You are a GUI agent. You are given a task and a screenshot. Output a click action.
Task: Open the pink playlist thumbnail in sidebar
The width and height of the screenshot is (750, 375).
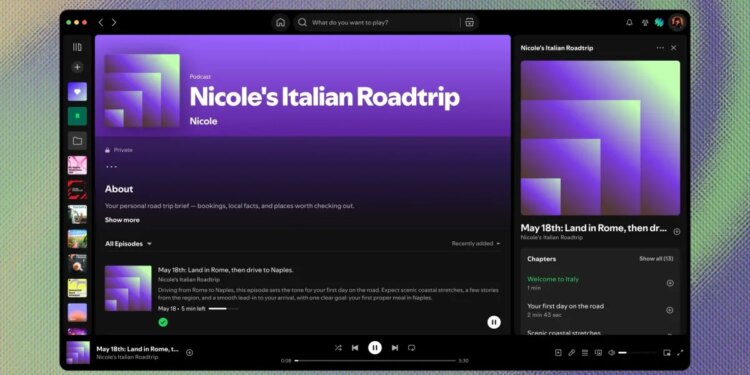click(77, 165)
